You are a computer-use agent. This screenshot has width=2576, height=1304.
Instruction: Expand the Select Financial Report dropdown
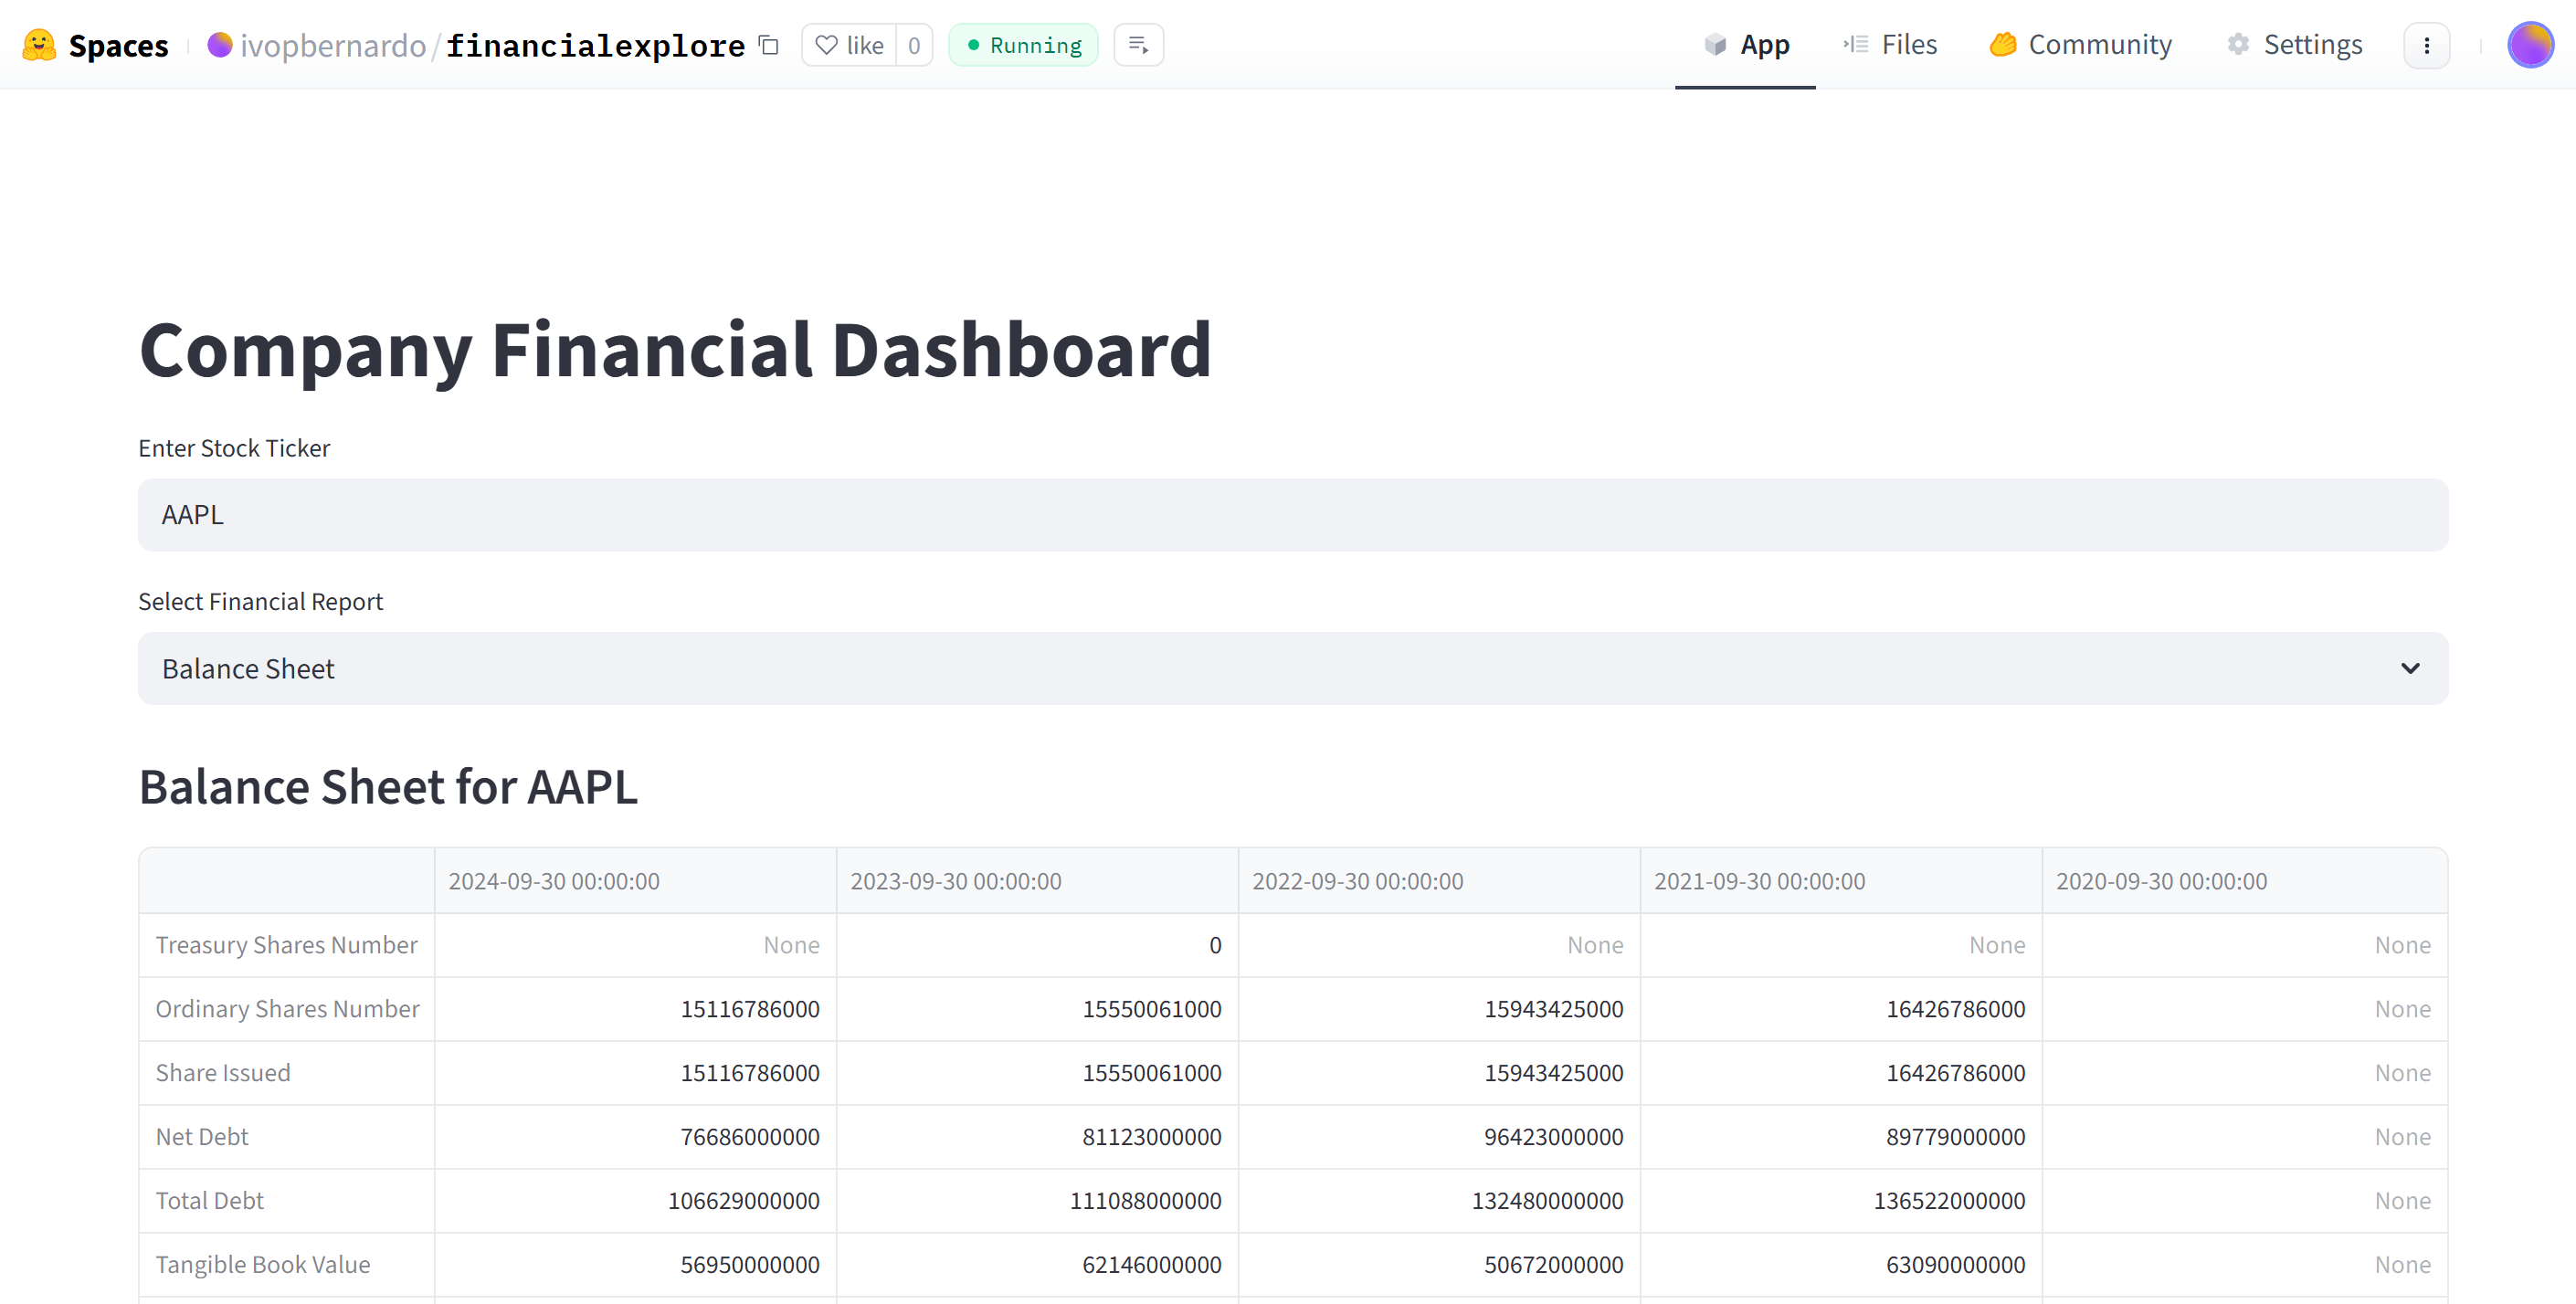(1292, 668)
